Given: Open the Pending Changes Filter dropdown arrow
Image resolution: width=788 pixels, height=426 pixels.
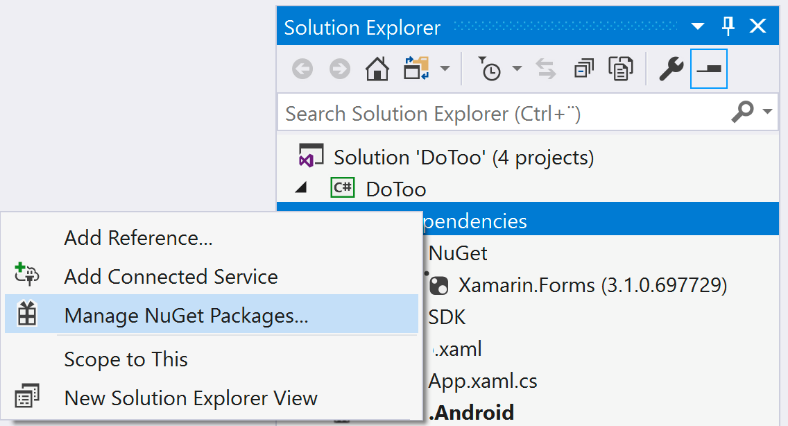Looking at the screenshot, I should pos(517,68).
